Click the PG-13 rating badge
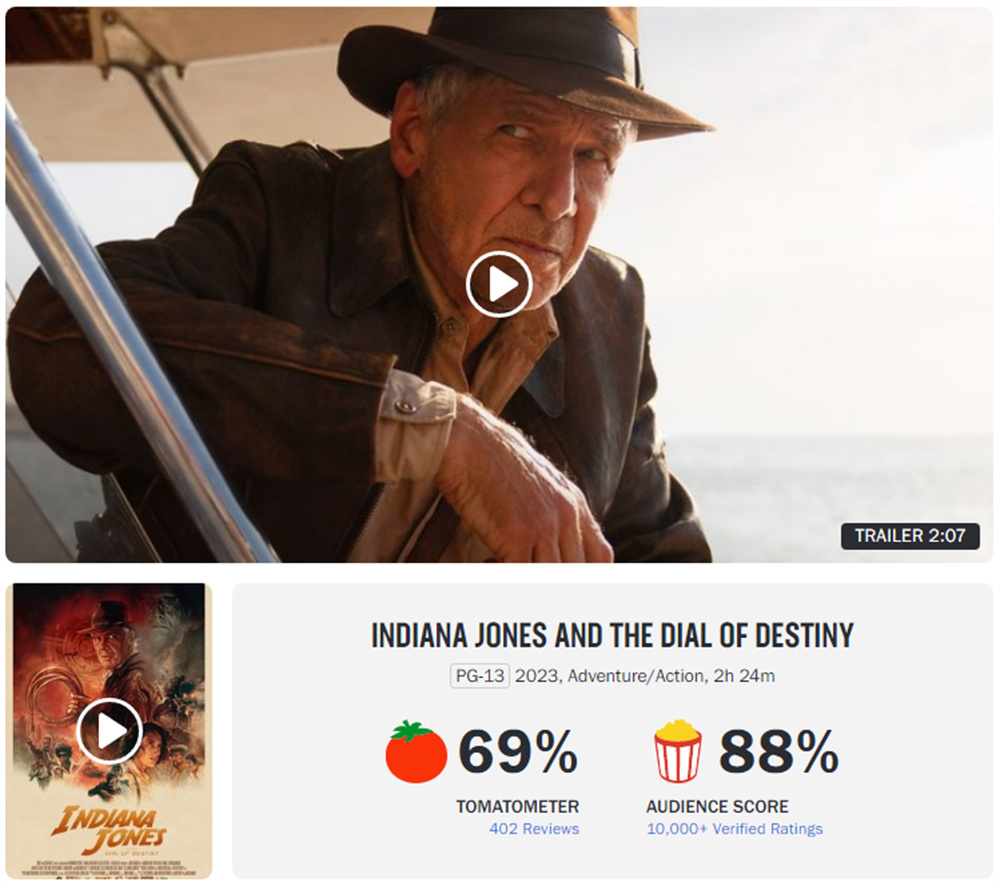1000x886 pixels. pyautogui.click(x=480, y=676)
